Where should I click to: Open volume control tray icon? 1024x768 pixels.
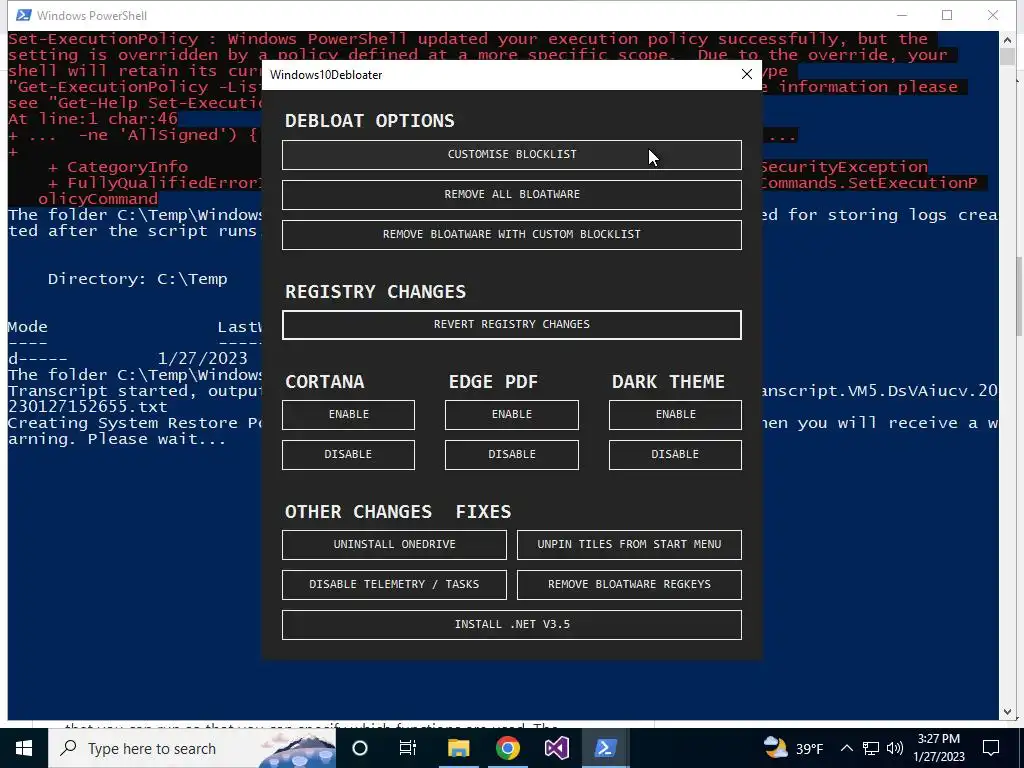click(x=895, y=748)
